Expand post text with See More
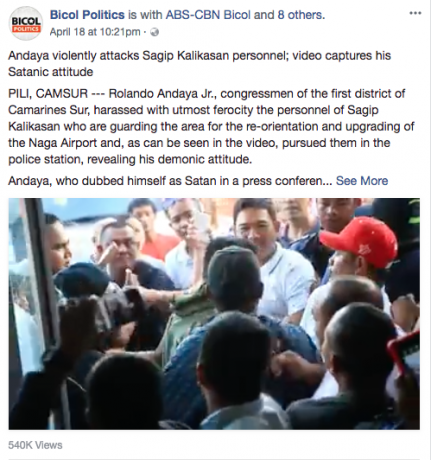The image size is (431, 460). point(362,181)
